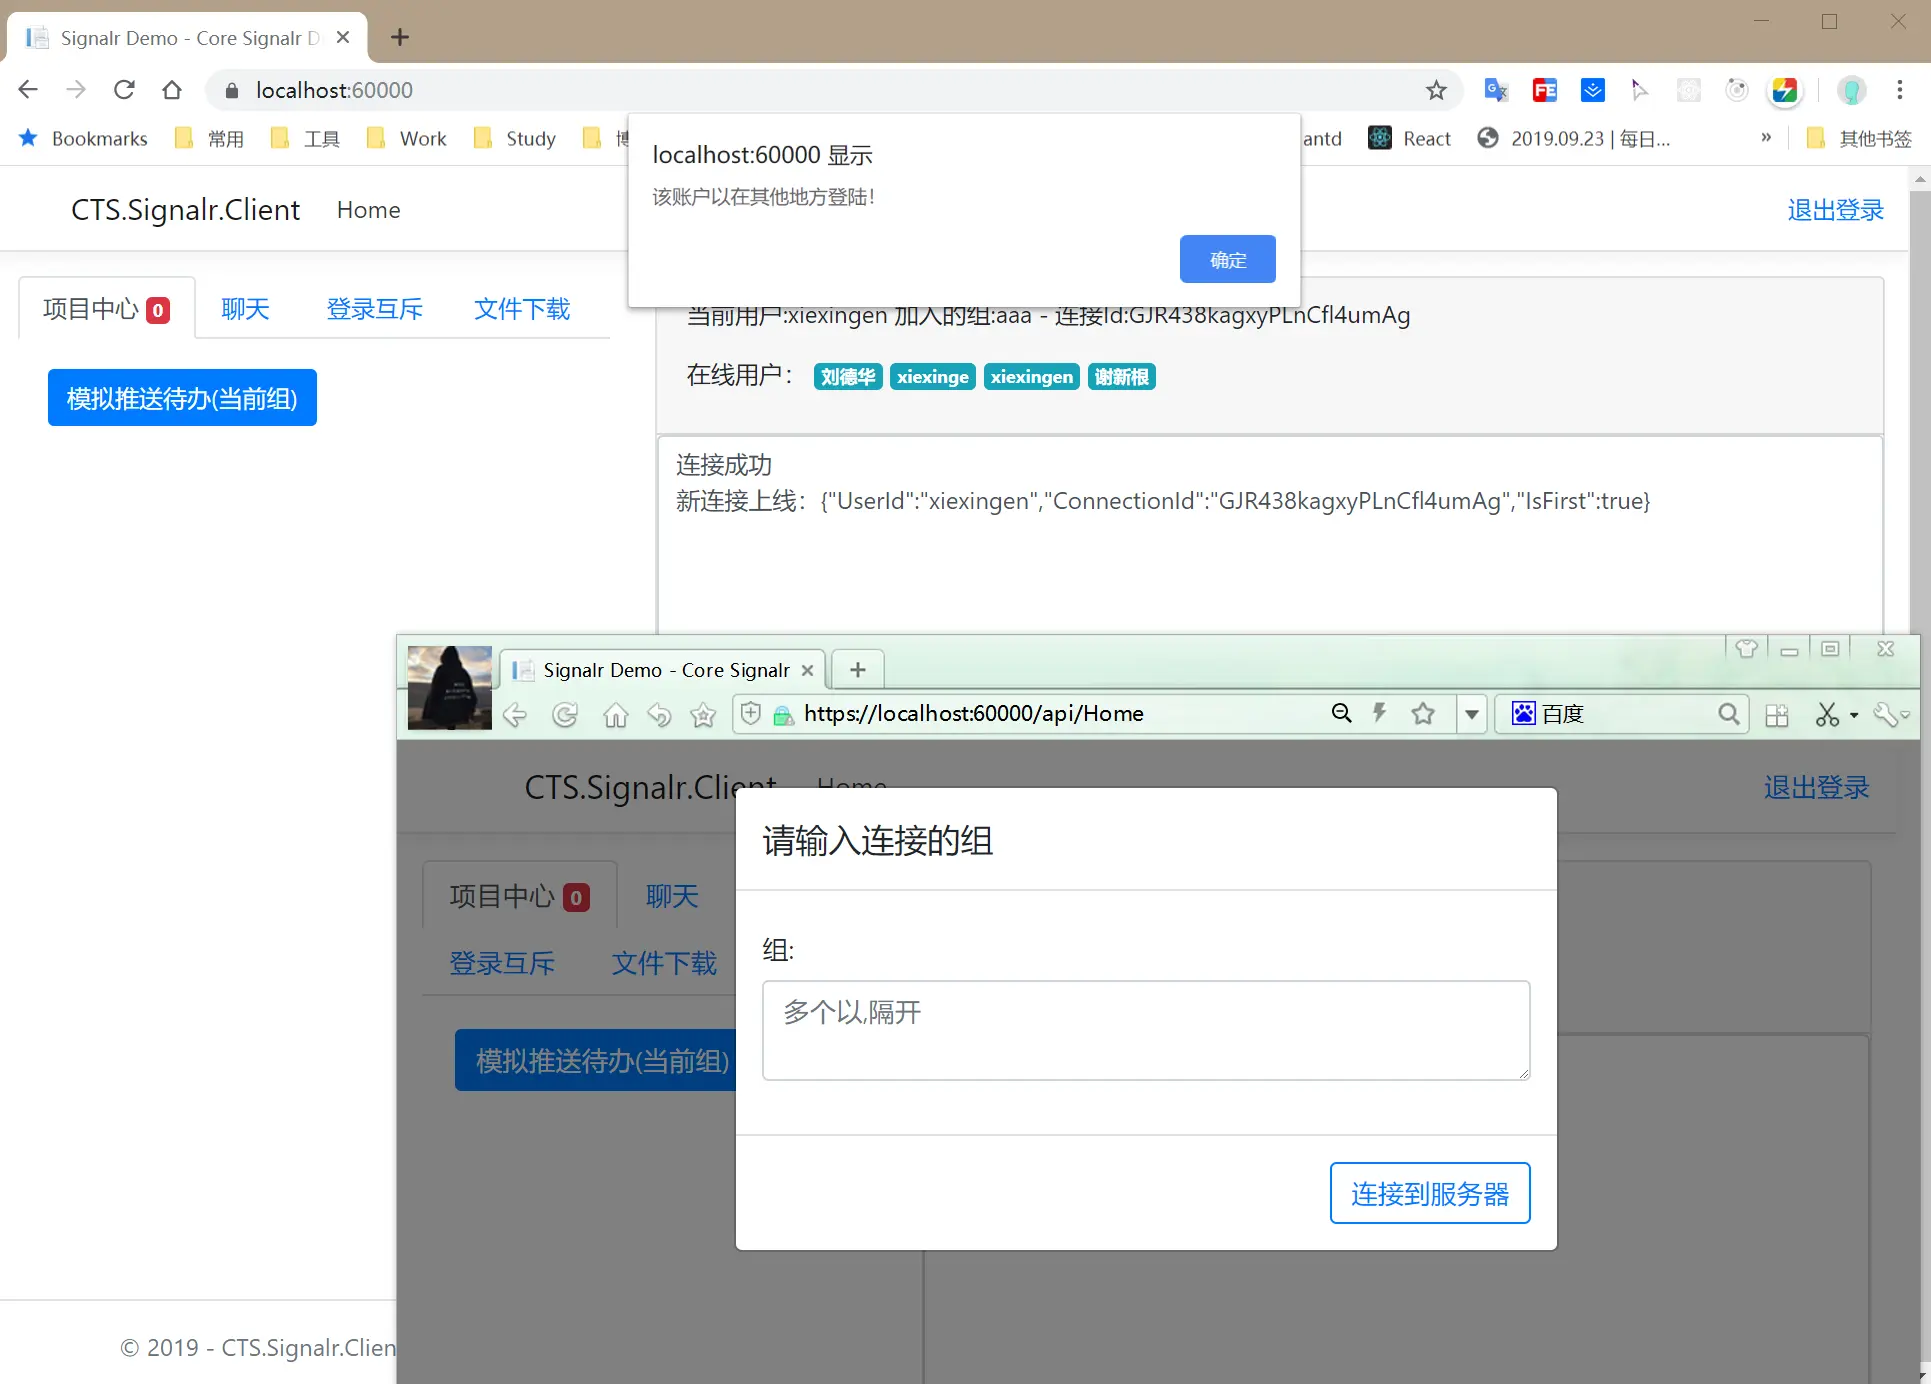The height and width of the screenshot is (1384, 1931).
Task: Expand the address bar history dropdown arrow
Action: point(1471,714)
